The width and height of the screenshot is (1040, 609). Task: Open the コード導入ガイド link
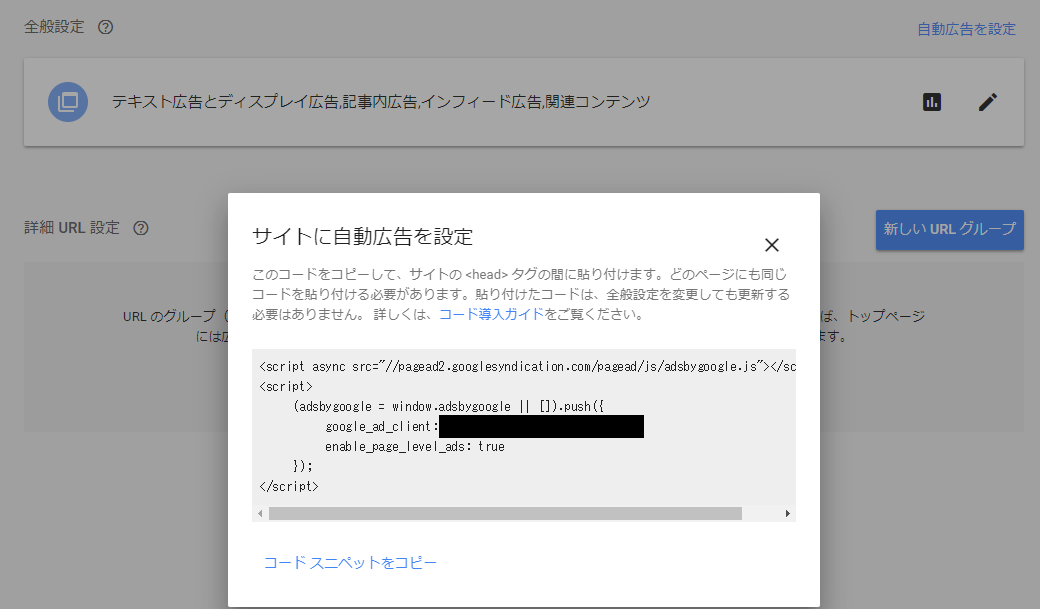coord(491,314)
